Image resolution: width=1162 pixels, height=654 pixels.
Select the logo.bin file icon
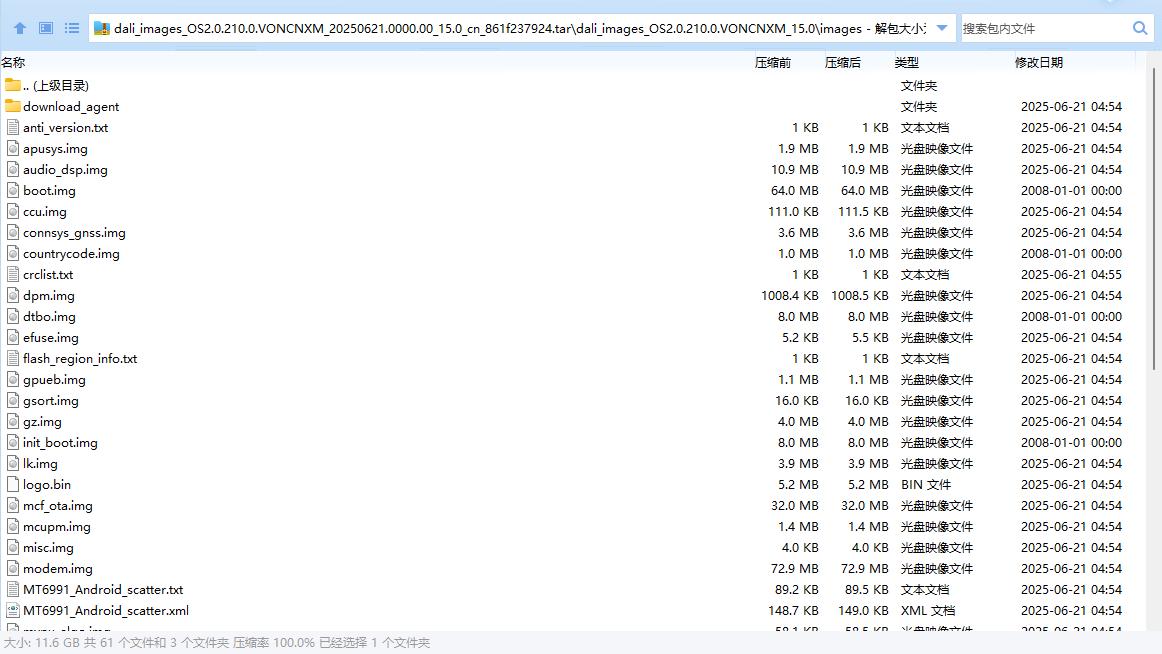point(13,484)
